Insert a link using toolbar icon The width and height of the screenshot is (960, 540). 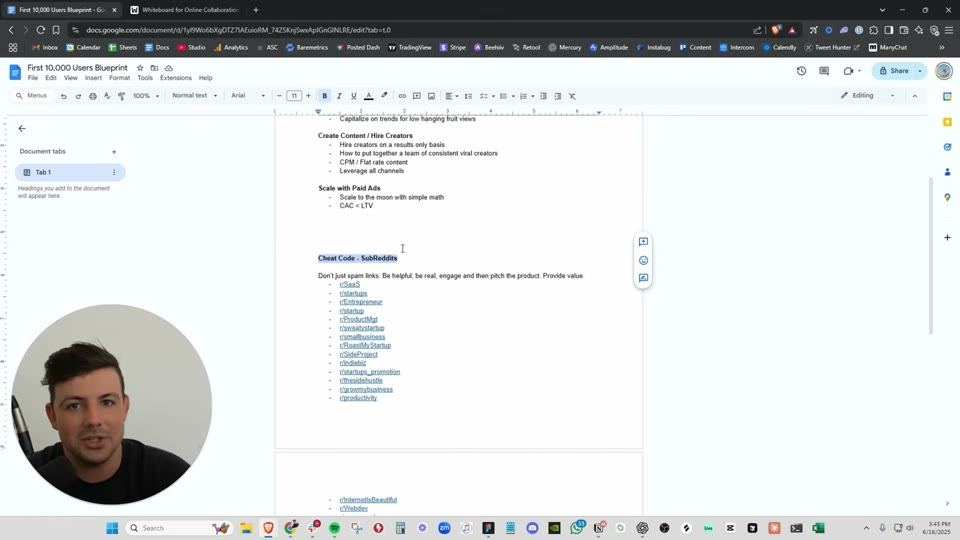[x=402, y=96]
